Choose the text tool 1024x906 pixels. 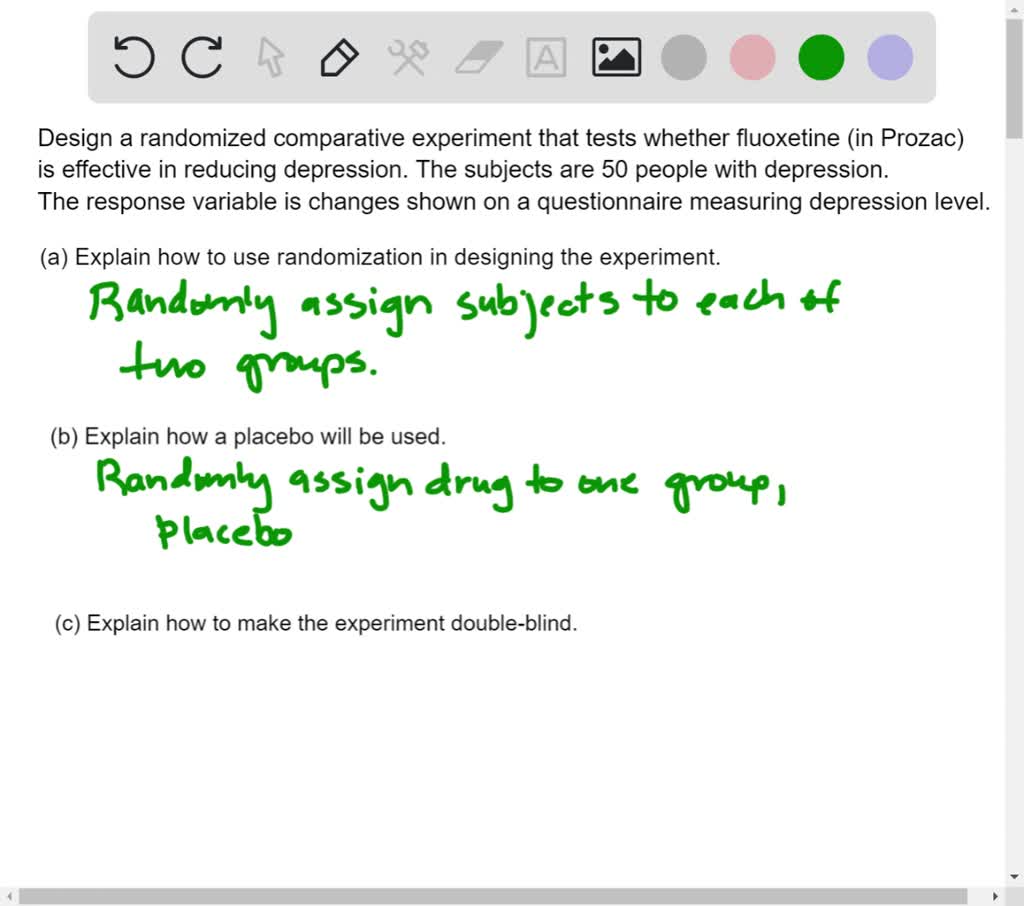pyautogui.click(x=546, y=57)
